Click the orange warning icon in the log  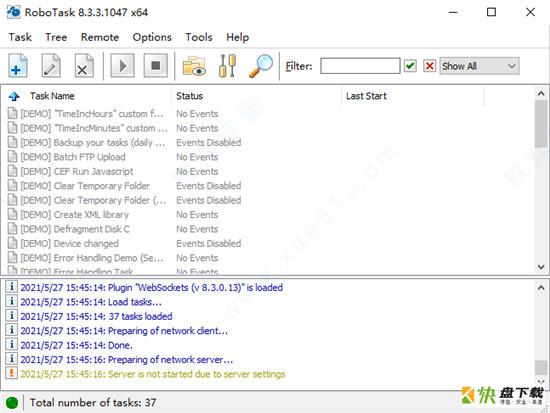(x=11, y=373)
